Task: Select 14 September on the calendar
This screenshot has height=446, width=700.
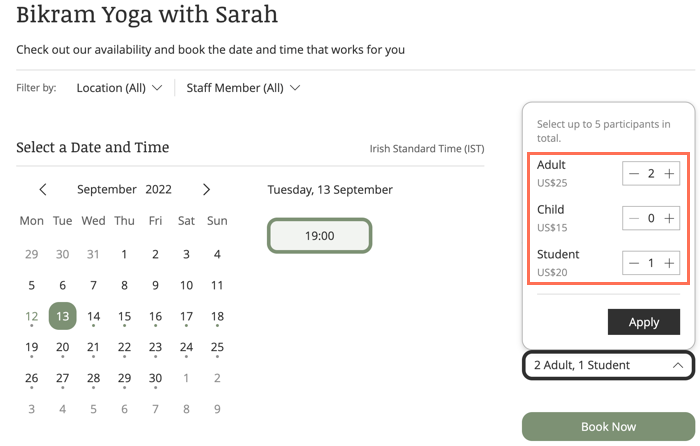Action: (x=93, y=317)
